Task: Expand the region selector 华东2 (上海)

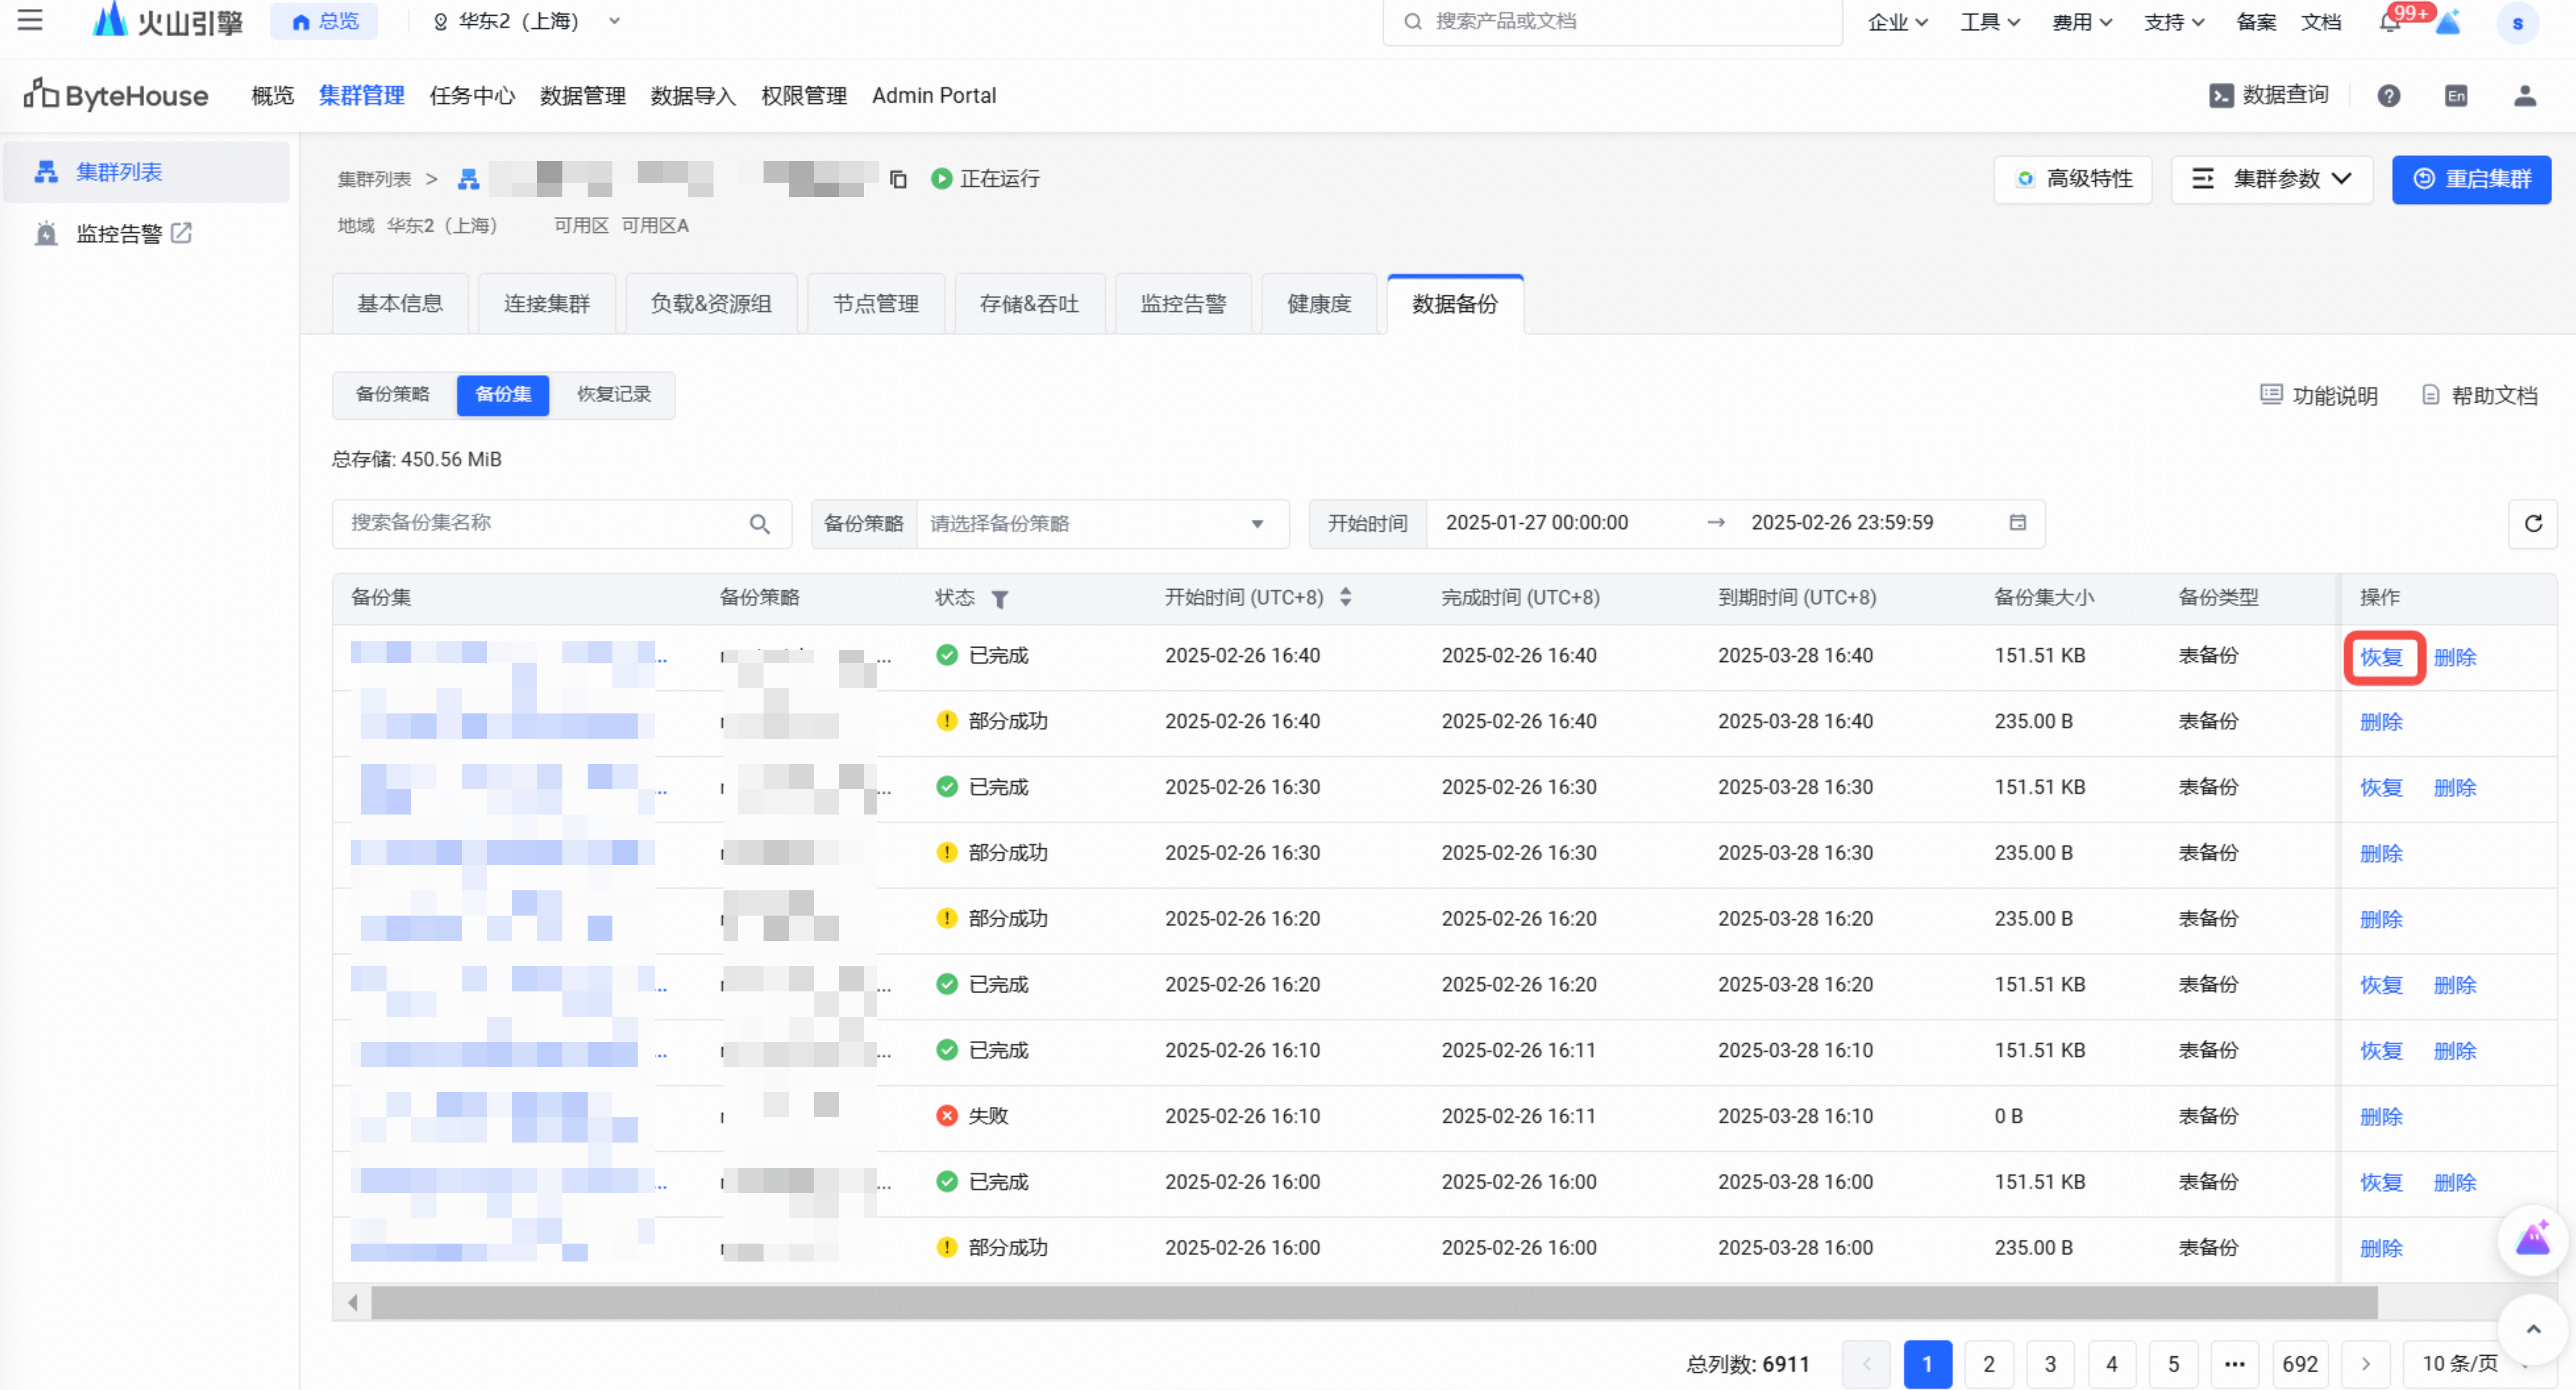Action: [526, 21]
